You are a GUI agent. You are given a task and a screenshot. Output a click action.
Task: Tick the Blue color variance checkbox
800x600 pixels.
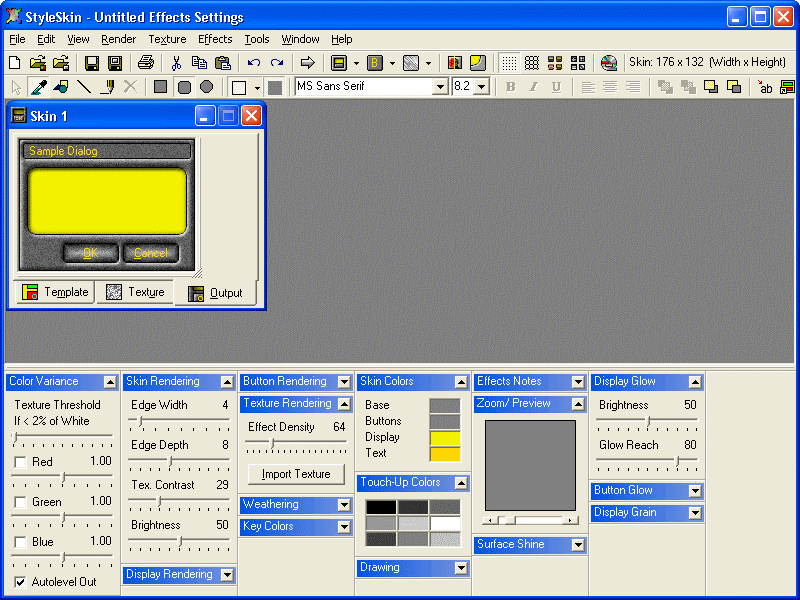click(20, 542)
